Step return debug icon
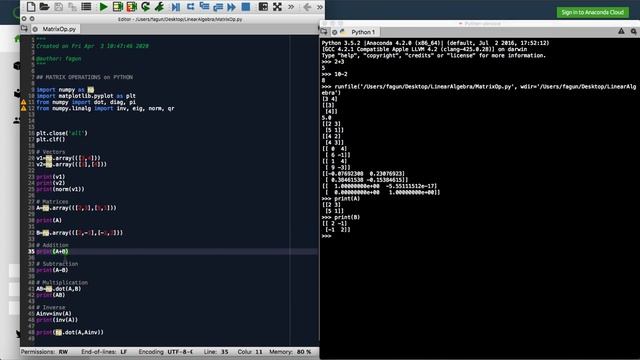The width and height of the screenshot is (640, 360). pos(218,7)
